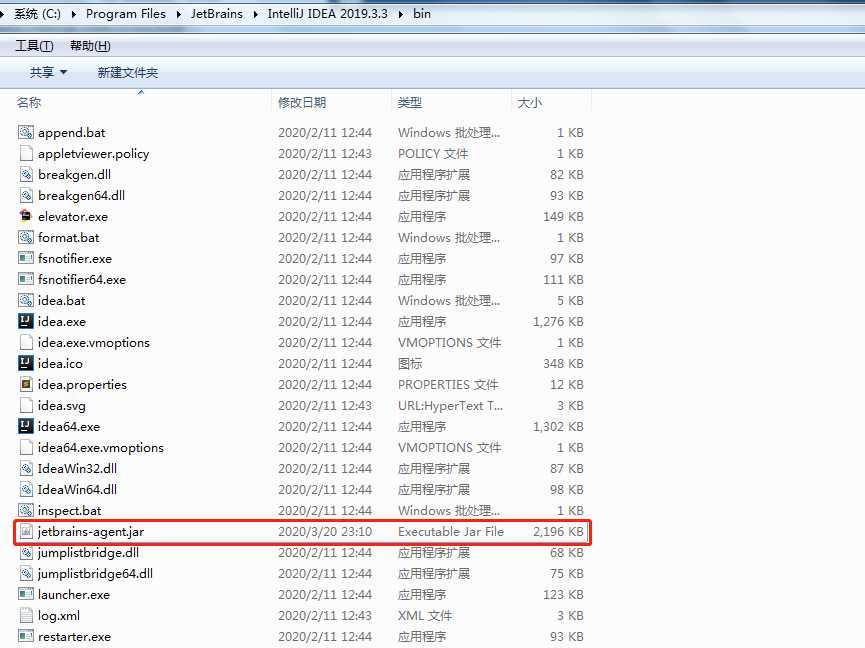This screenshot has height=648, width=865.
Task: Click the inspect.bat file icon
Action: [26, 510]
